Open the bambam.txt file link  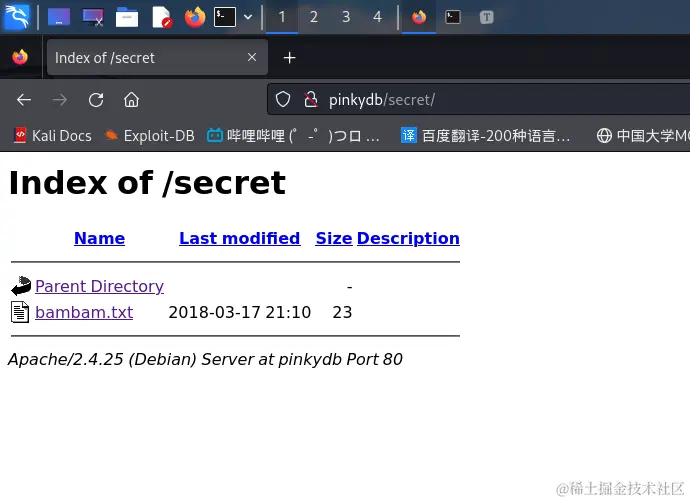tap(83, 312)
